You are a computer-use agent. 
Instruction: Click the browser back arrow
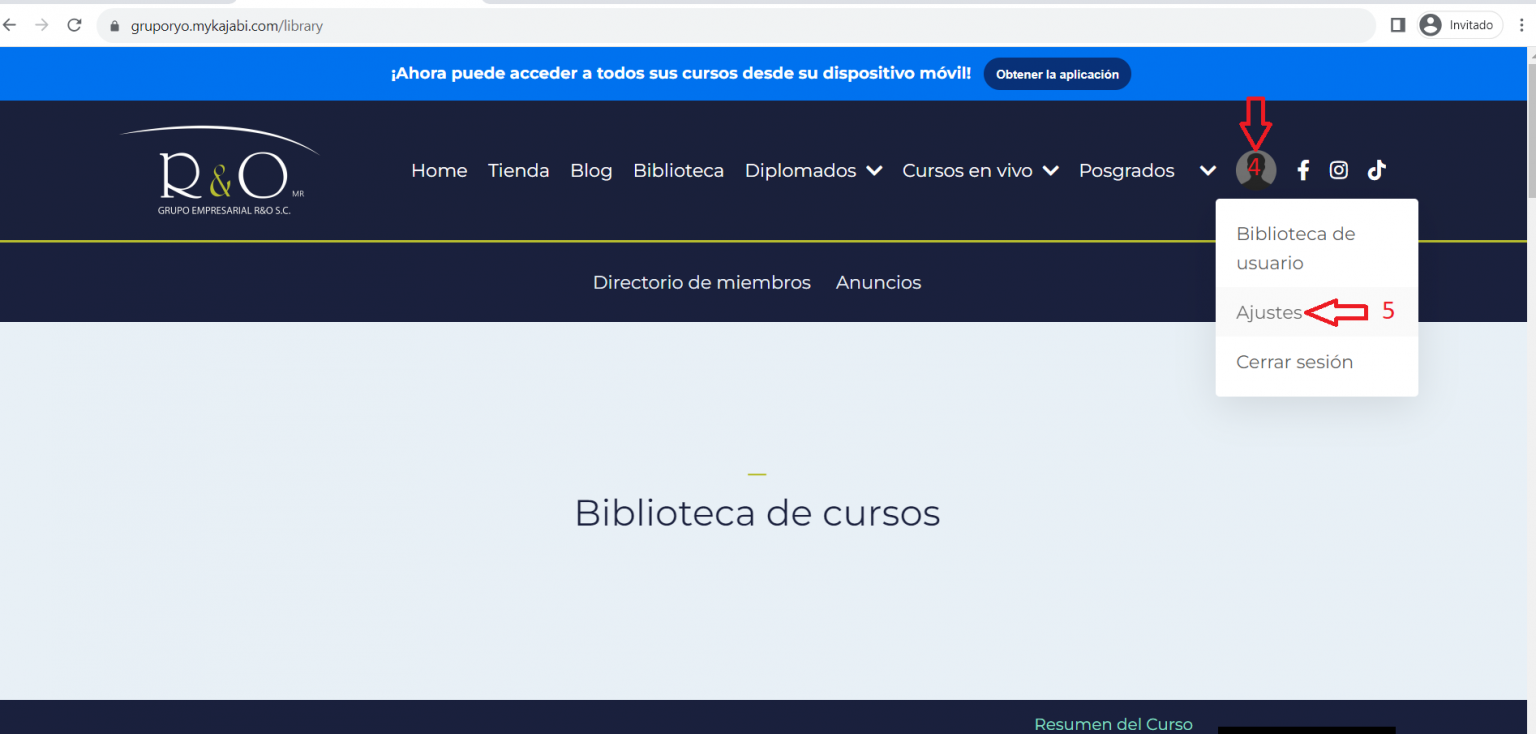tap(11, 26)
